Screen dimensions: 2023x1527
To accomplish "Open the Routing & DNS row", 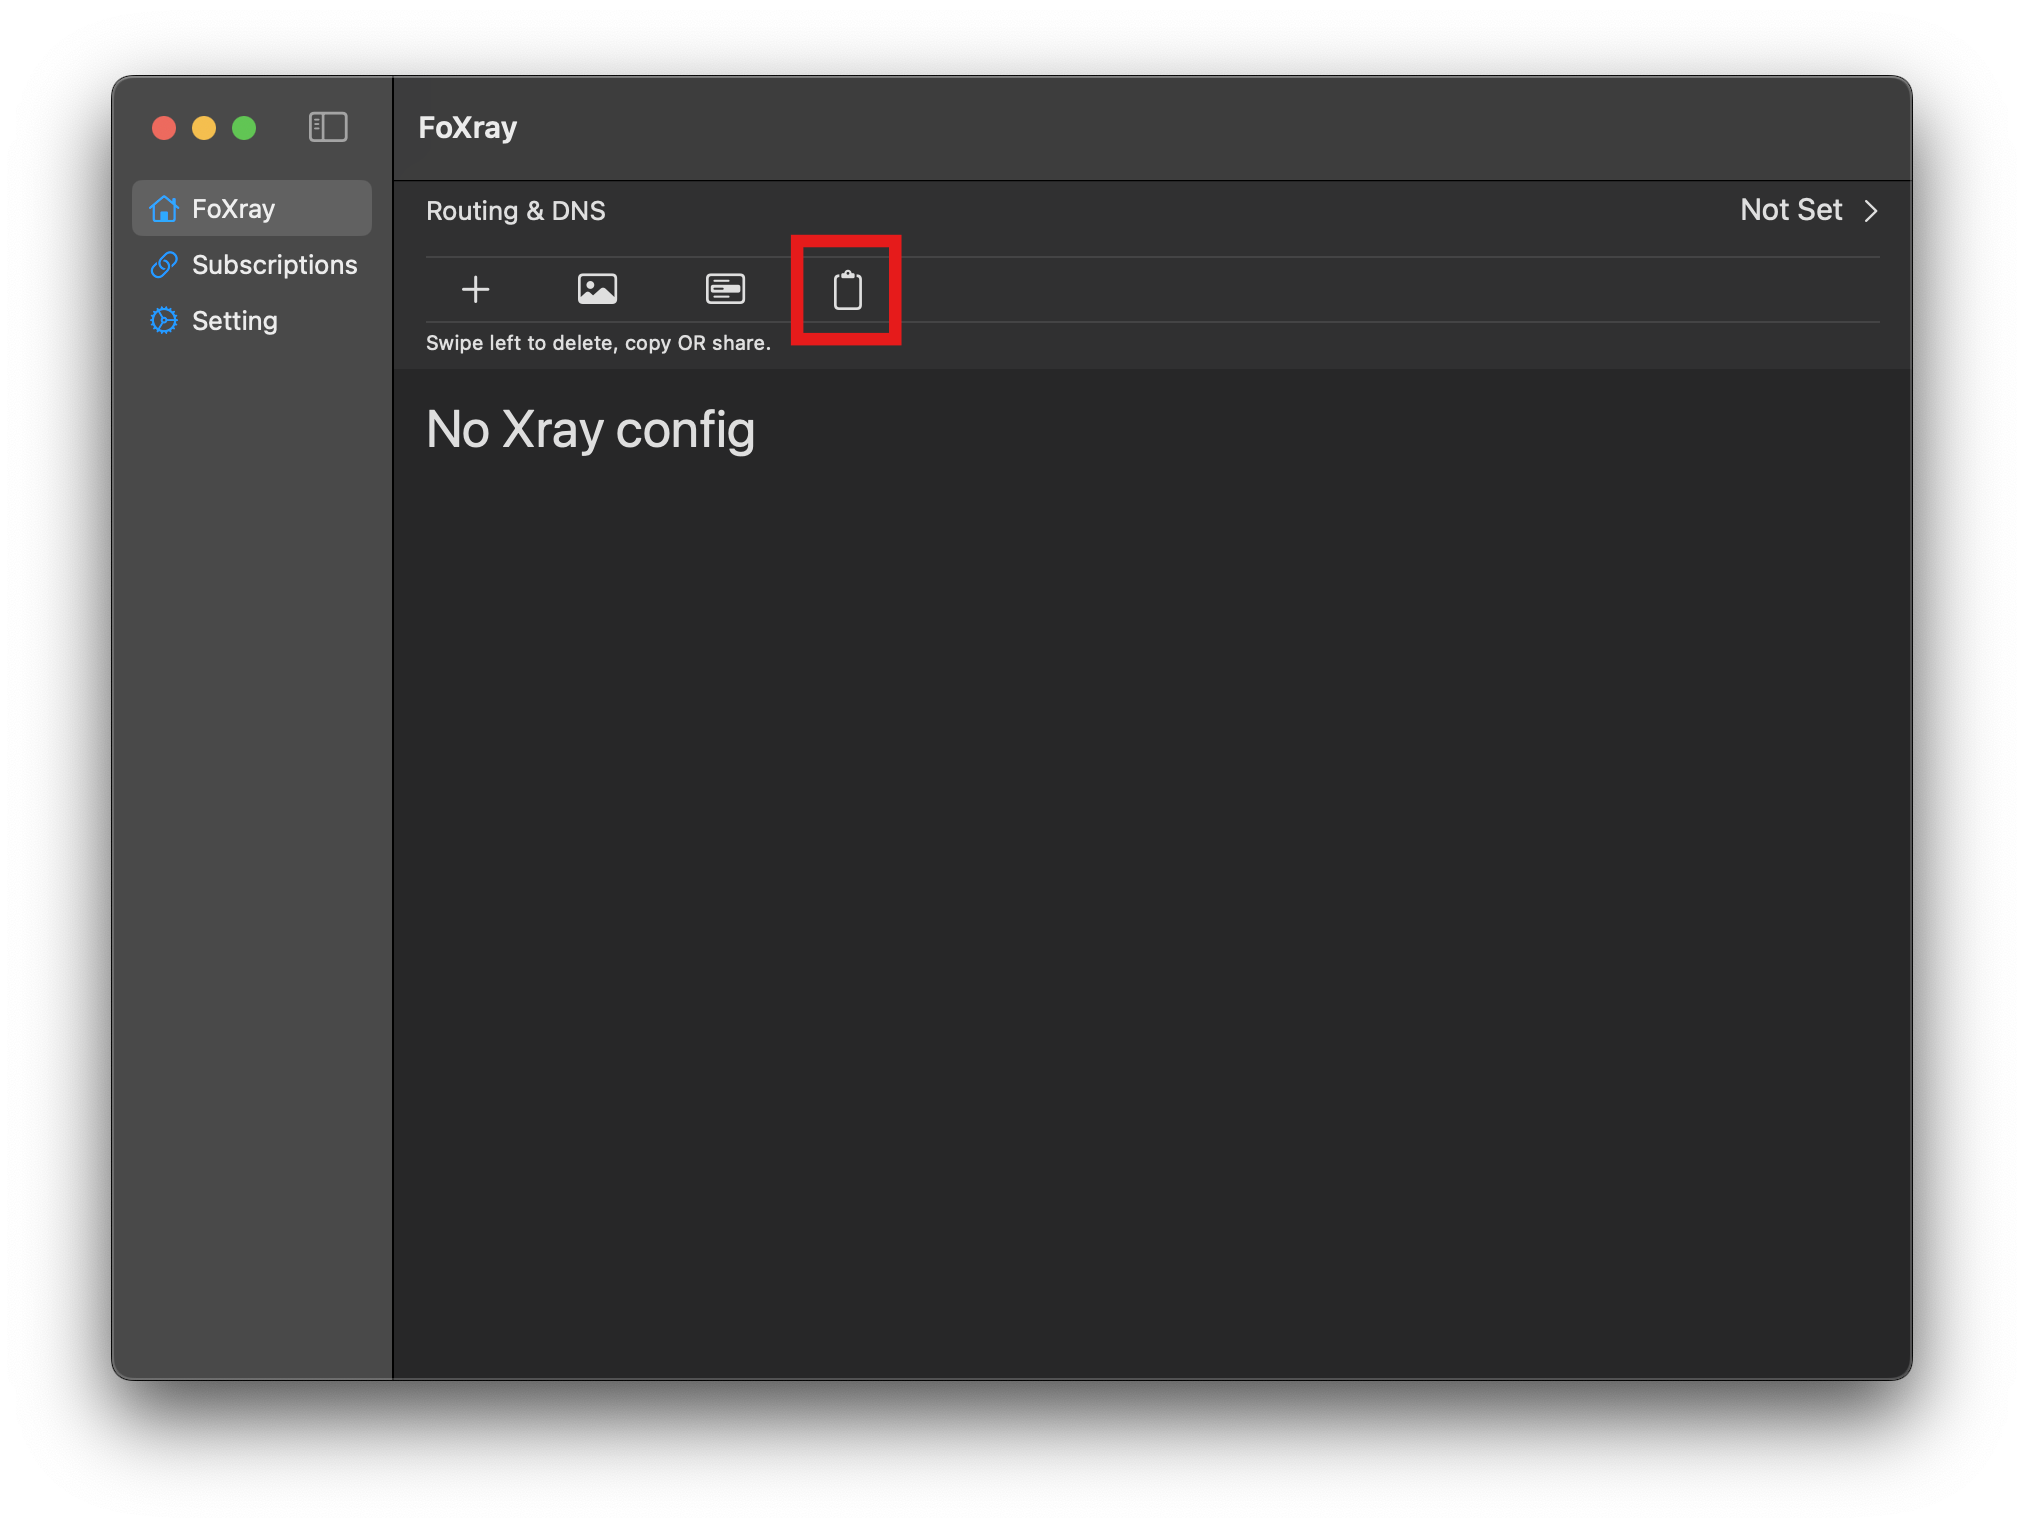I will coord(516,211).
